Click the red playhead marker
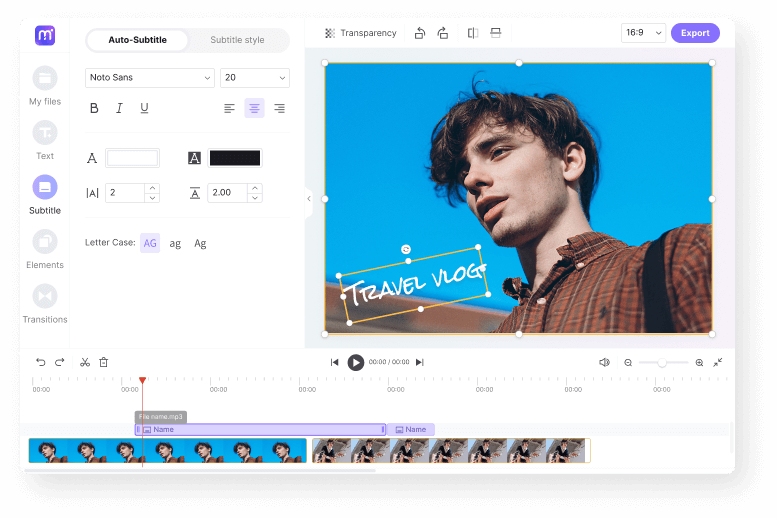 pyautogui.click(x=142, y=380)
